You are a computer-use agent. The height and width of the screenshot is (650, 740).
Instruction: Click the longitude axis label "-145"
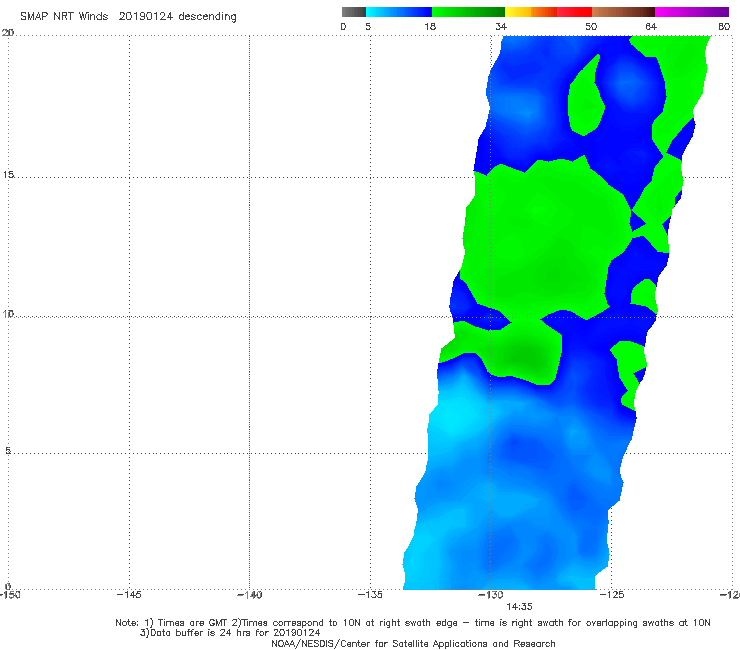point(129,595)
